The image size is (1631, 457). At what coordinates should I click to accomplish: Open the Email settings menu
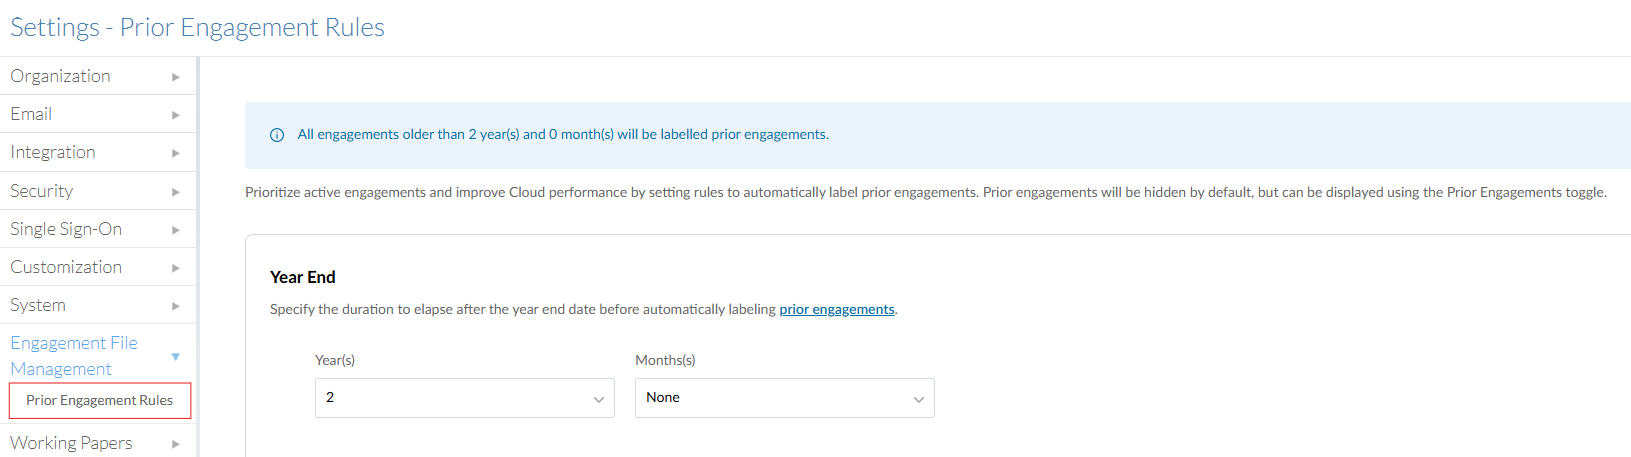pyautogui.click(x=31, y=114)
